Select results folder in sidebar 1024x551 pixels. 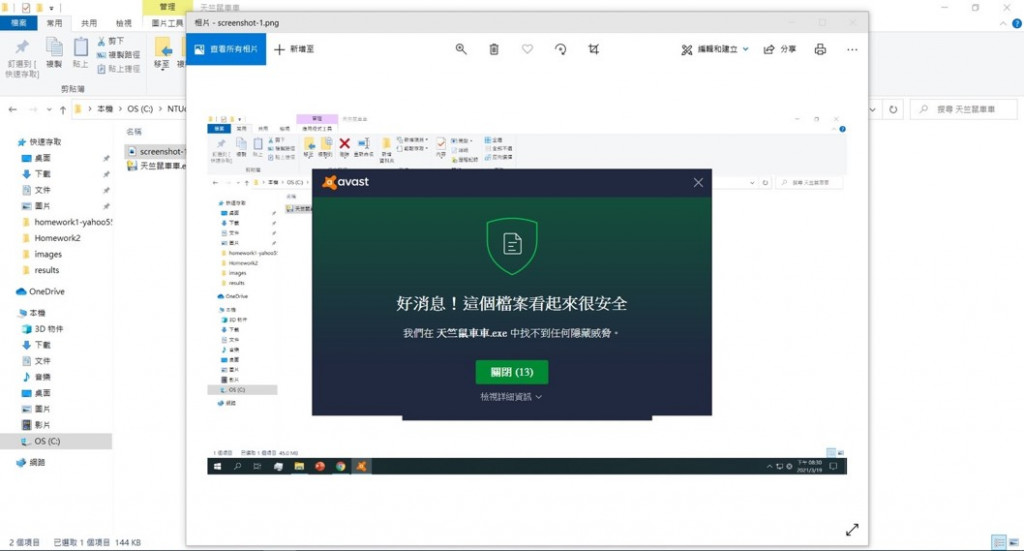click(40, 270)
